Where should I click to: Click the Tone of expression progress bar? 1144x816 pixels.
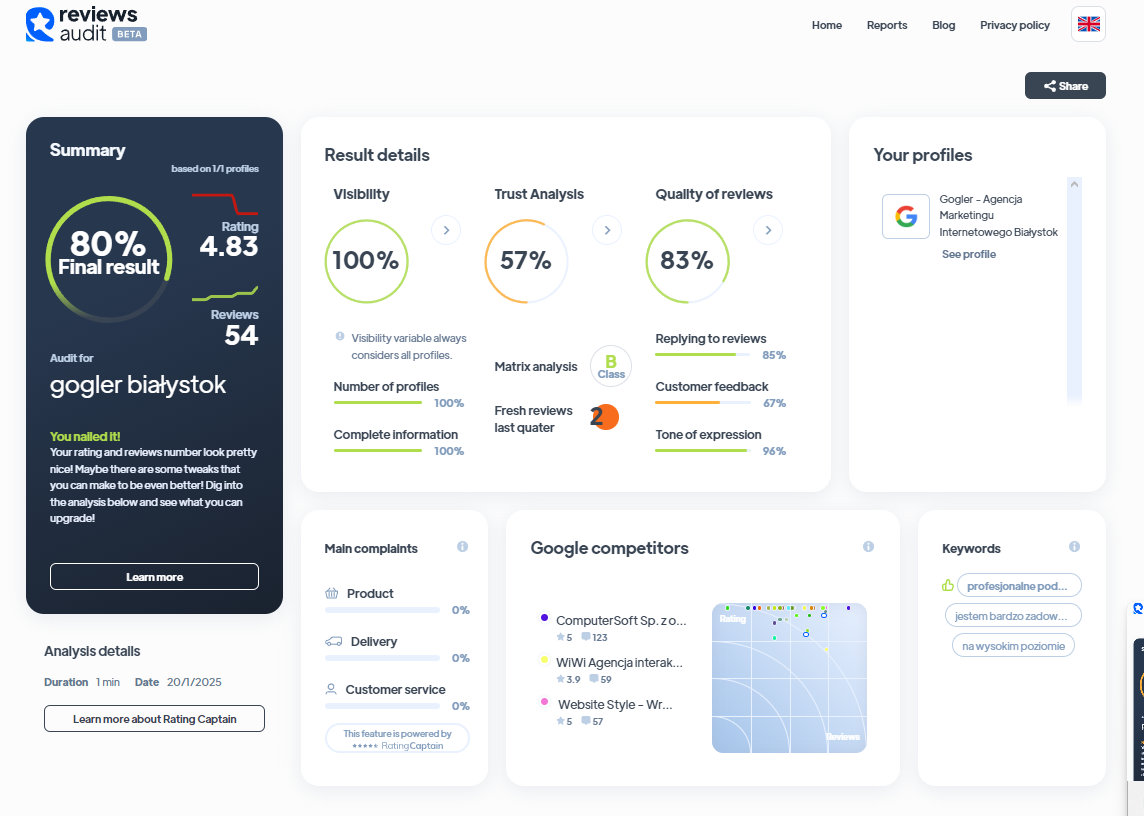[703, 450]
